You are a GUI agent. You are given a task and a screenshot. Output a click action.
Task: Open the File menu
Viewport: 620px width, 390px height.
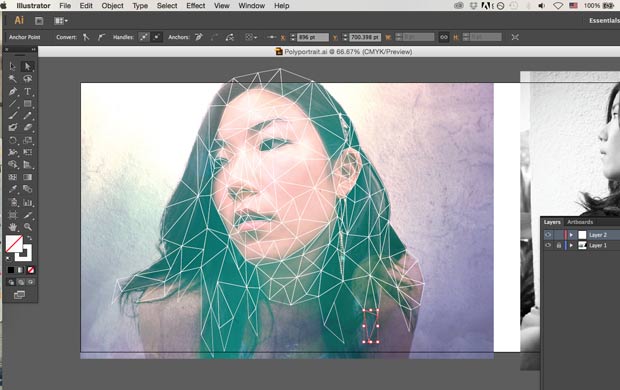[x=65, y=6]
